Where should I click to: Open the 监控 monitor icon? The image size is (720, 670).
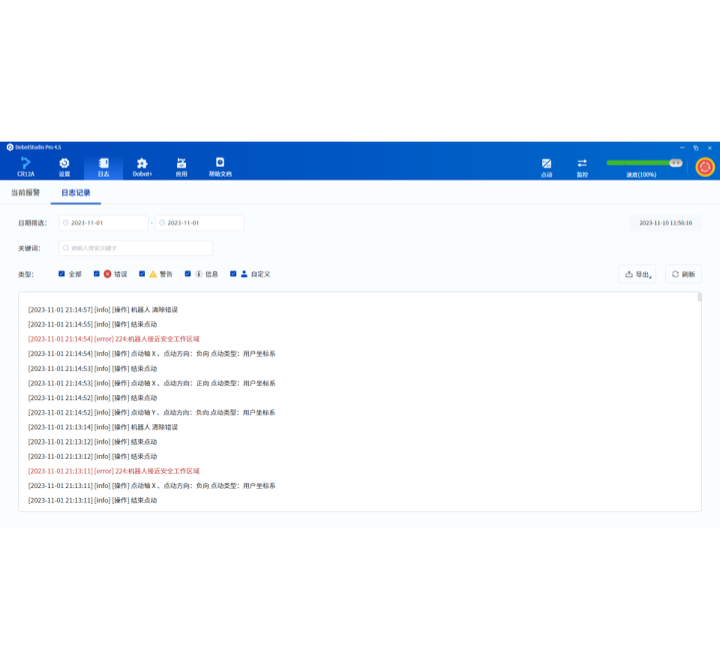582,166
